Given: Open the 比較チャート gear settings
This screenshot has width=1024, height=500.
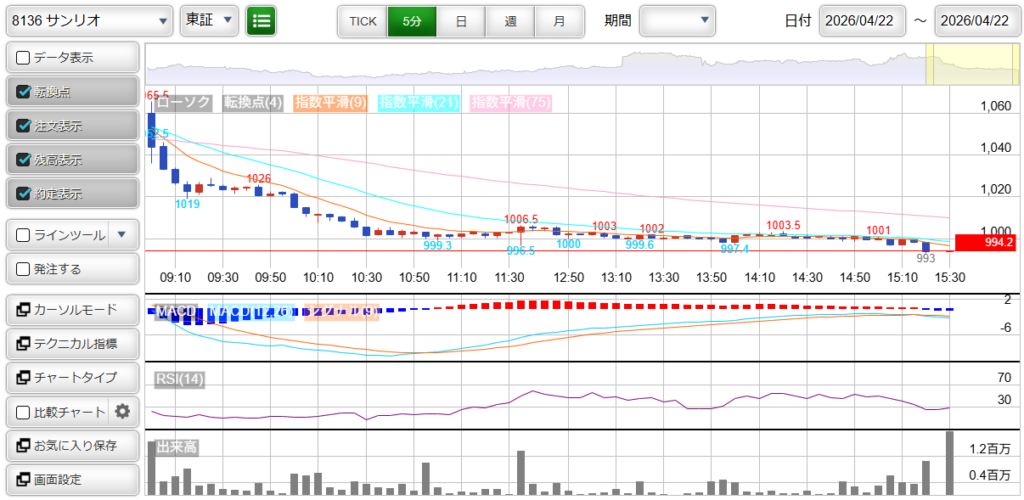Looking at the screenshot, I should pyautogui.click(x=123, y=411).
